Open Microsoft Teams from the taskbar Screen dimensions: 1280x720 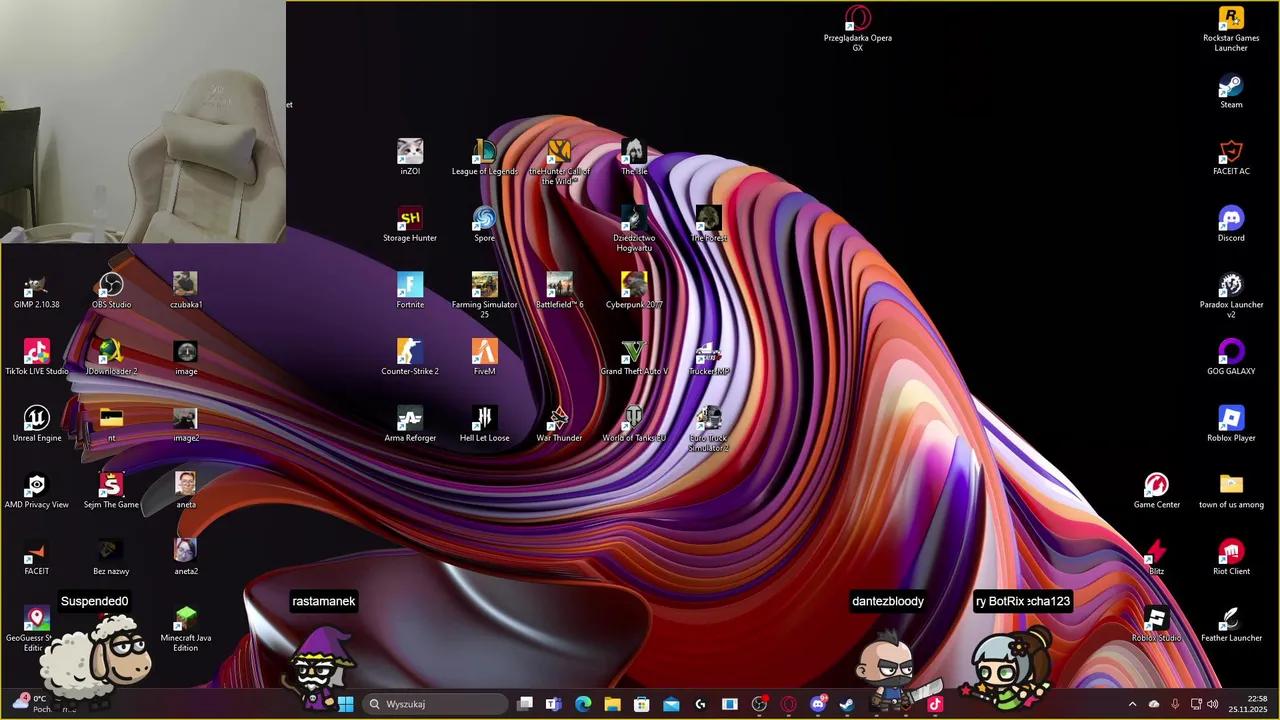click(554, 704)
